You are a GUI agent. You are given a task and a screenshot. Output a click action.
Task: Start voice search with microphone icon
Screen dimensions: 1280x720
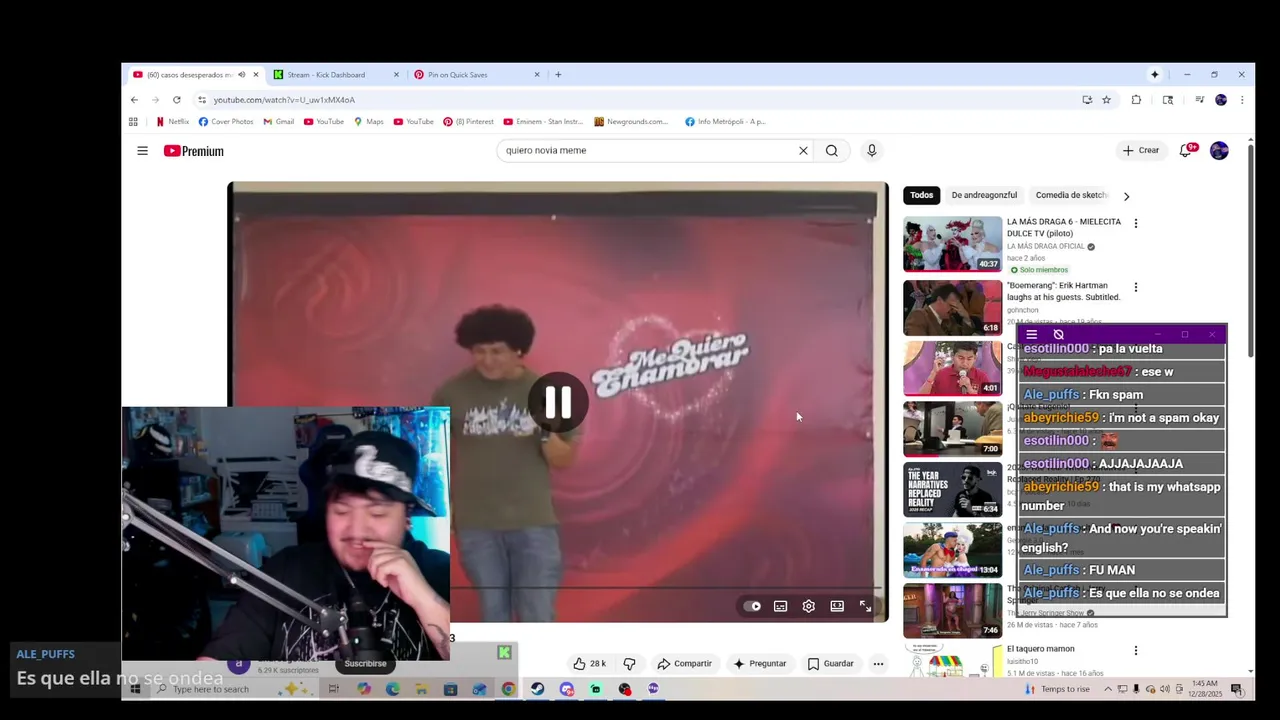(871, 151)
